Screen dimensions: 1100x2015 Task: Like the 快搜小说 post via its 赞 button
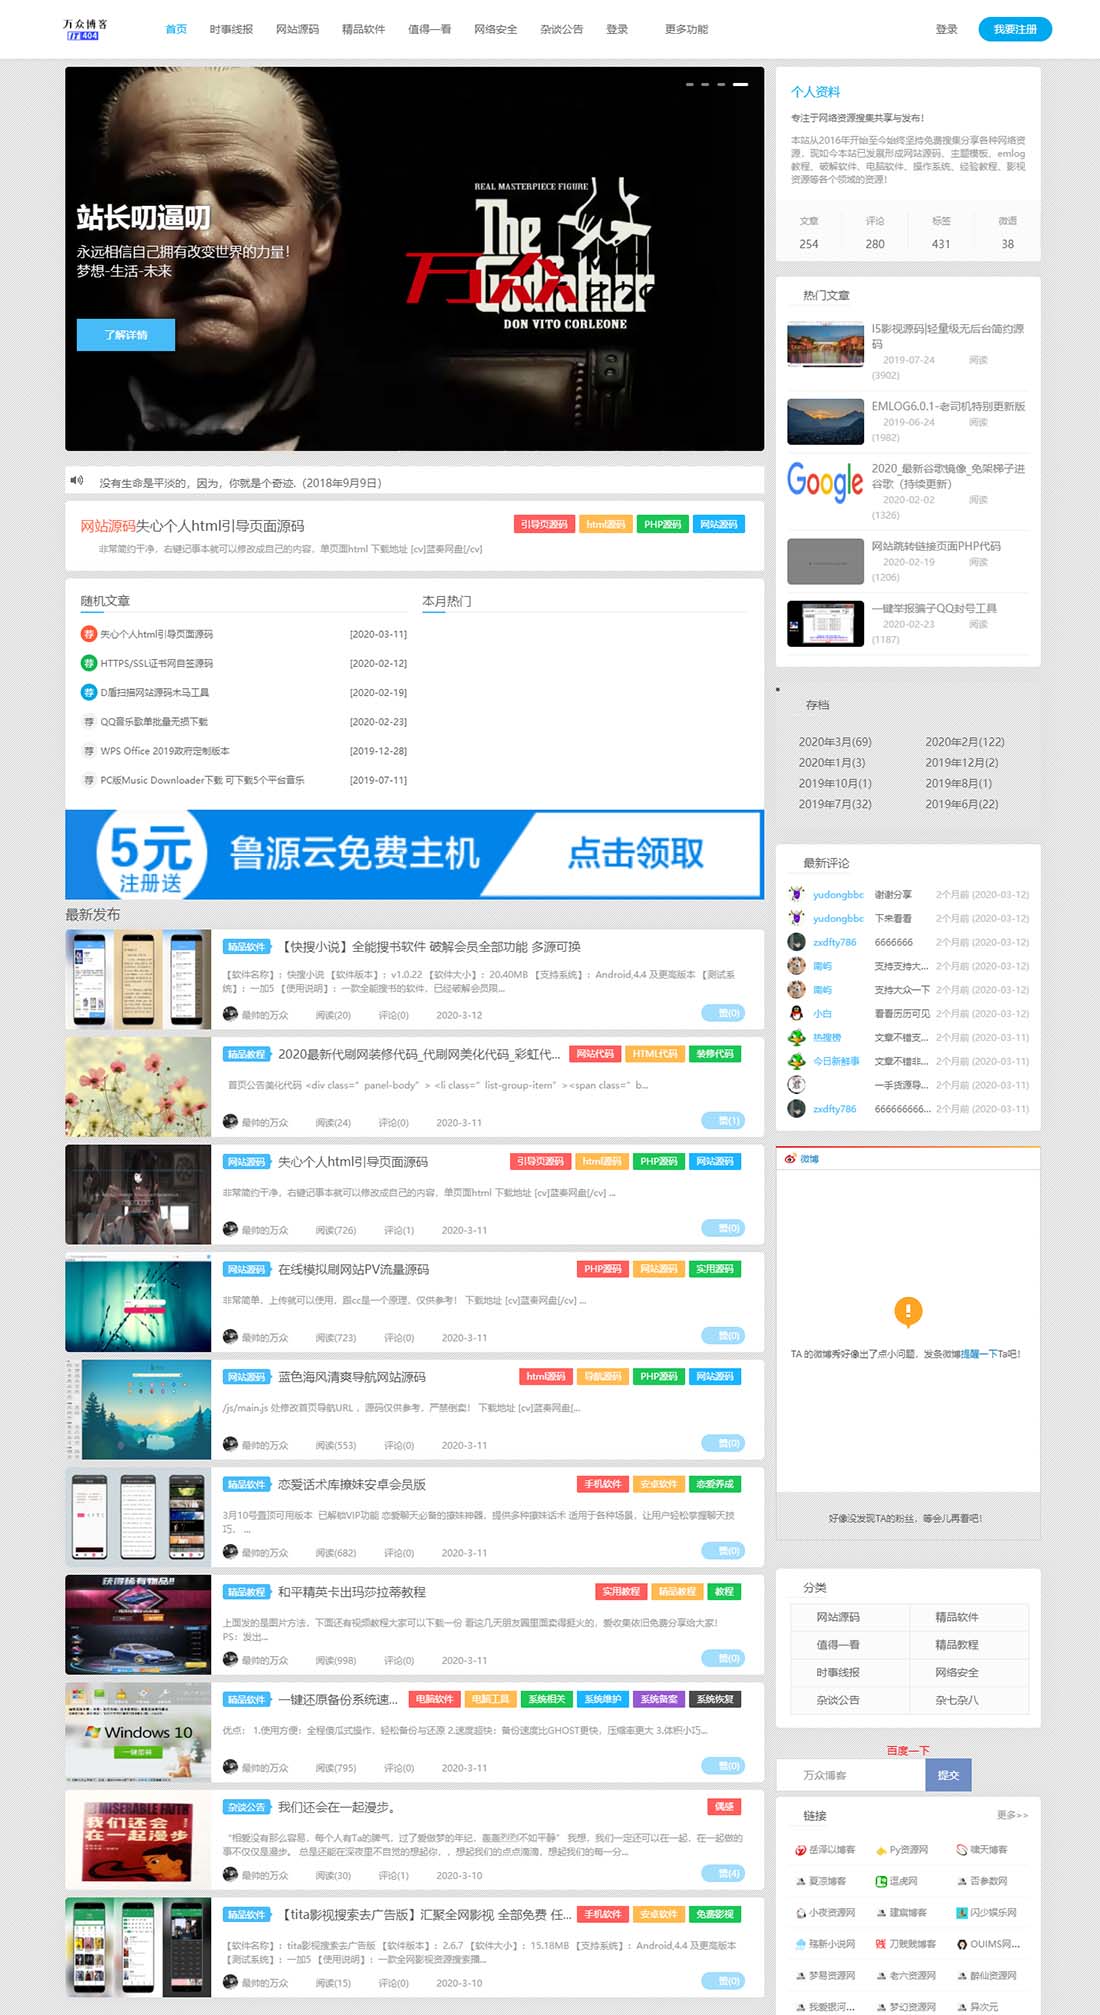coord(723,1013)
